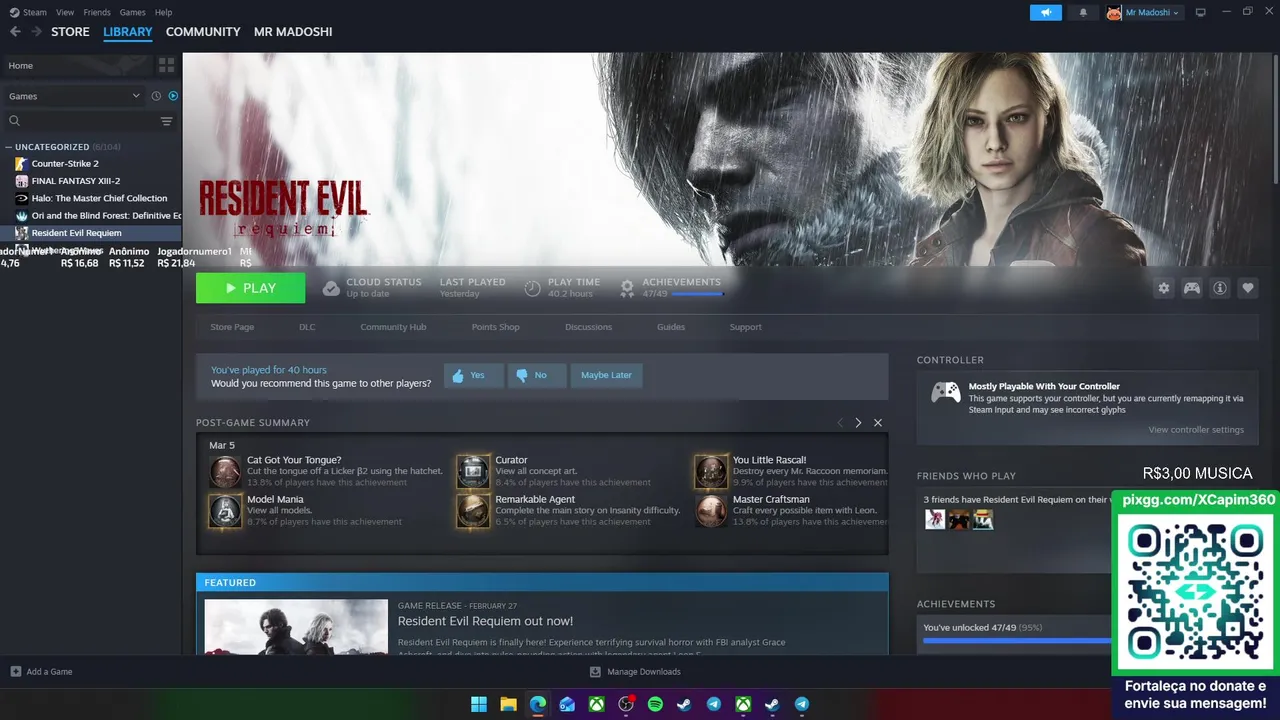Open the Support link

tap(745, 327)
